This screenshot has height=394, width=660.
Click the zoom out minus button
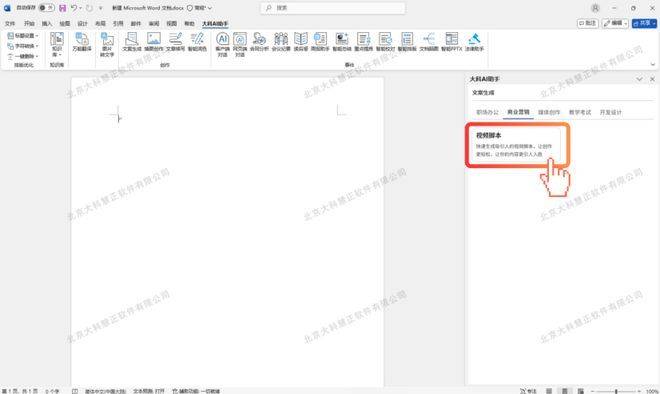click(x=592, y=391)
